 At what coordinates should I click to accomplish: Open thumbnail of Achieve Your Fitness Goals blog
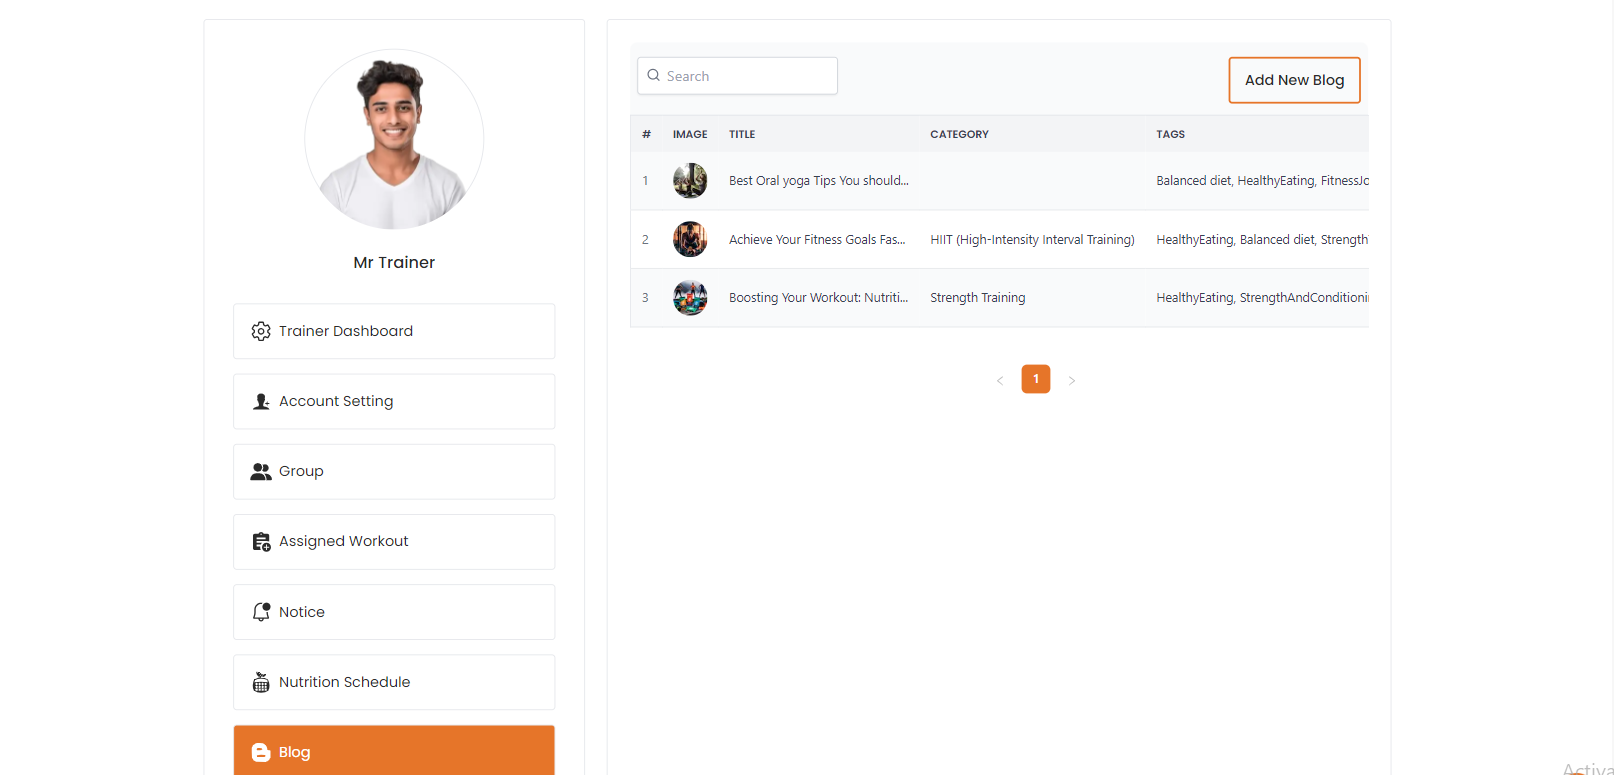690,239
